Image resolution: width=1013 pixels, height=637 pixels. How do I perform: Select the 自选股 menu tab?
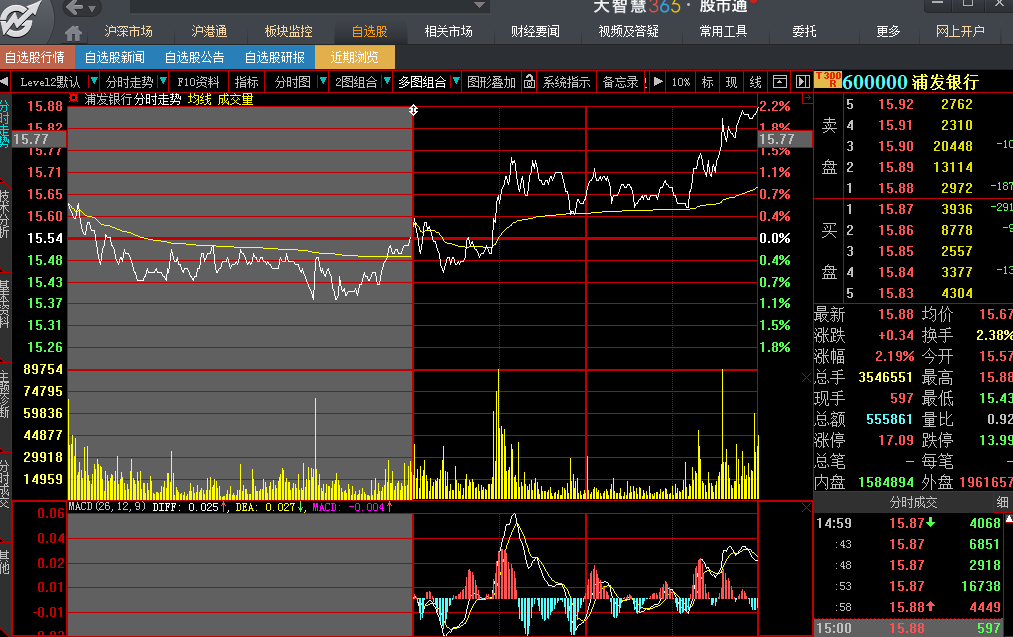coord(370,31)
